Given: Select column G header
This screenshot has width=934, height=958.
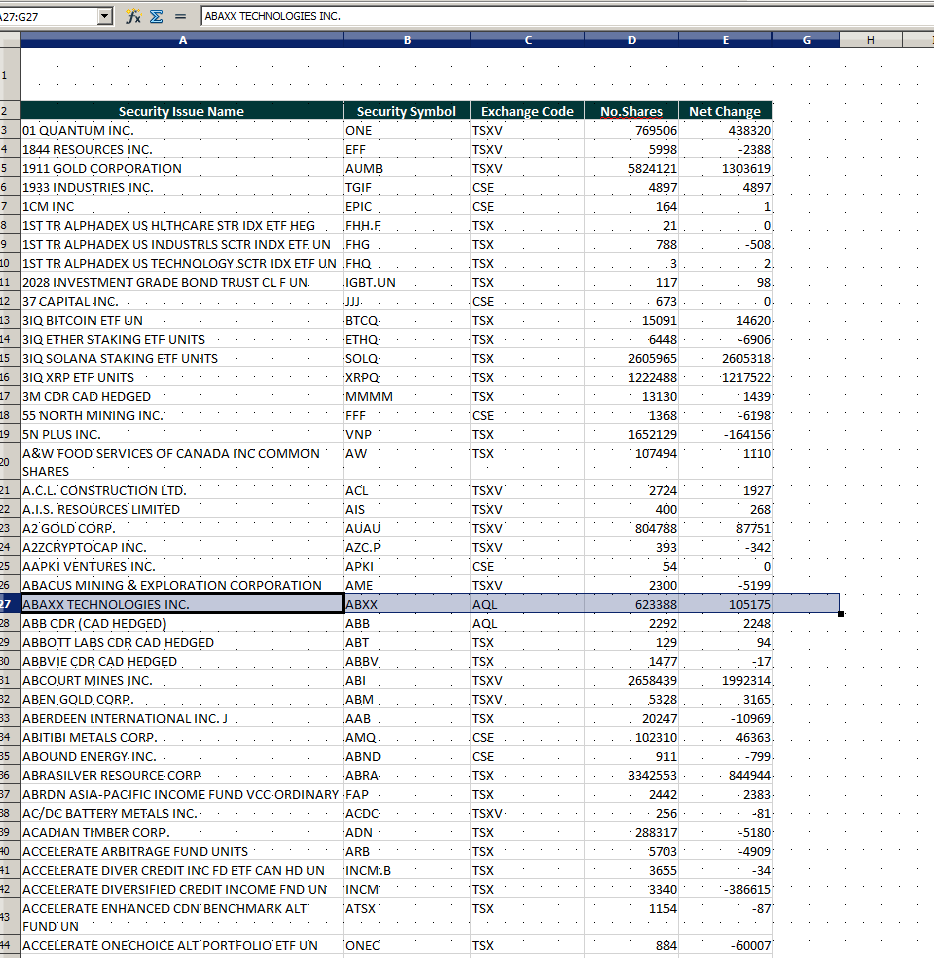Looking at the screenshot, I should [x=806, y=40].
